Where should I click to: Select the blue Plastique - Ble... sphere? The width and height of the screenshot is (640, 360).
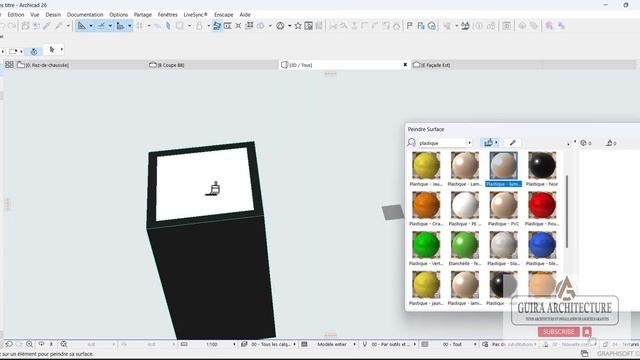pos(542,244)
